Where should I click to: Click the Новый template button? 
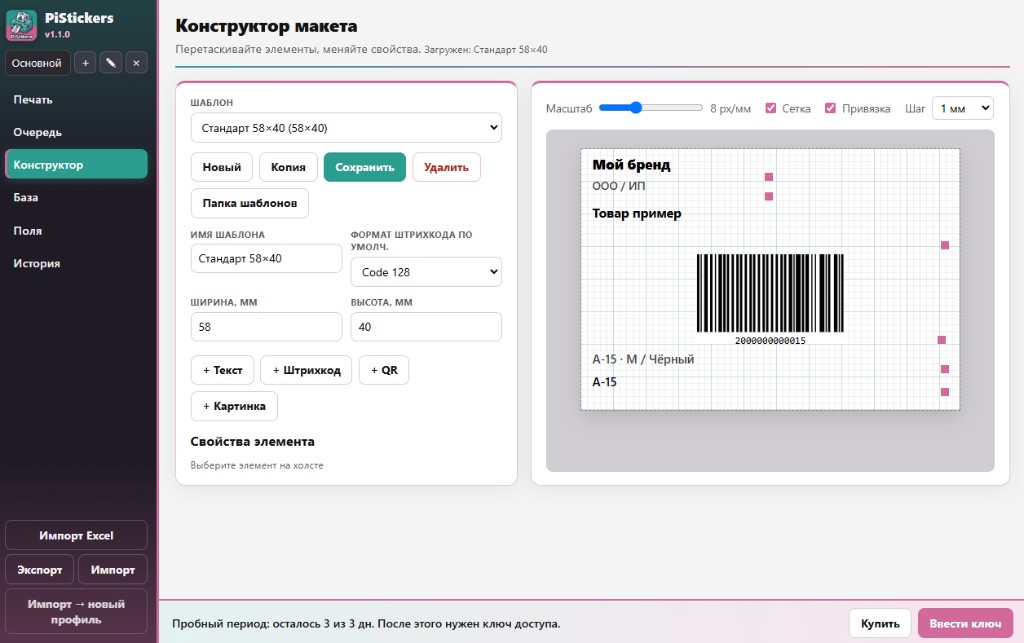(x=222, y=167)
